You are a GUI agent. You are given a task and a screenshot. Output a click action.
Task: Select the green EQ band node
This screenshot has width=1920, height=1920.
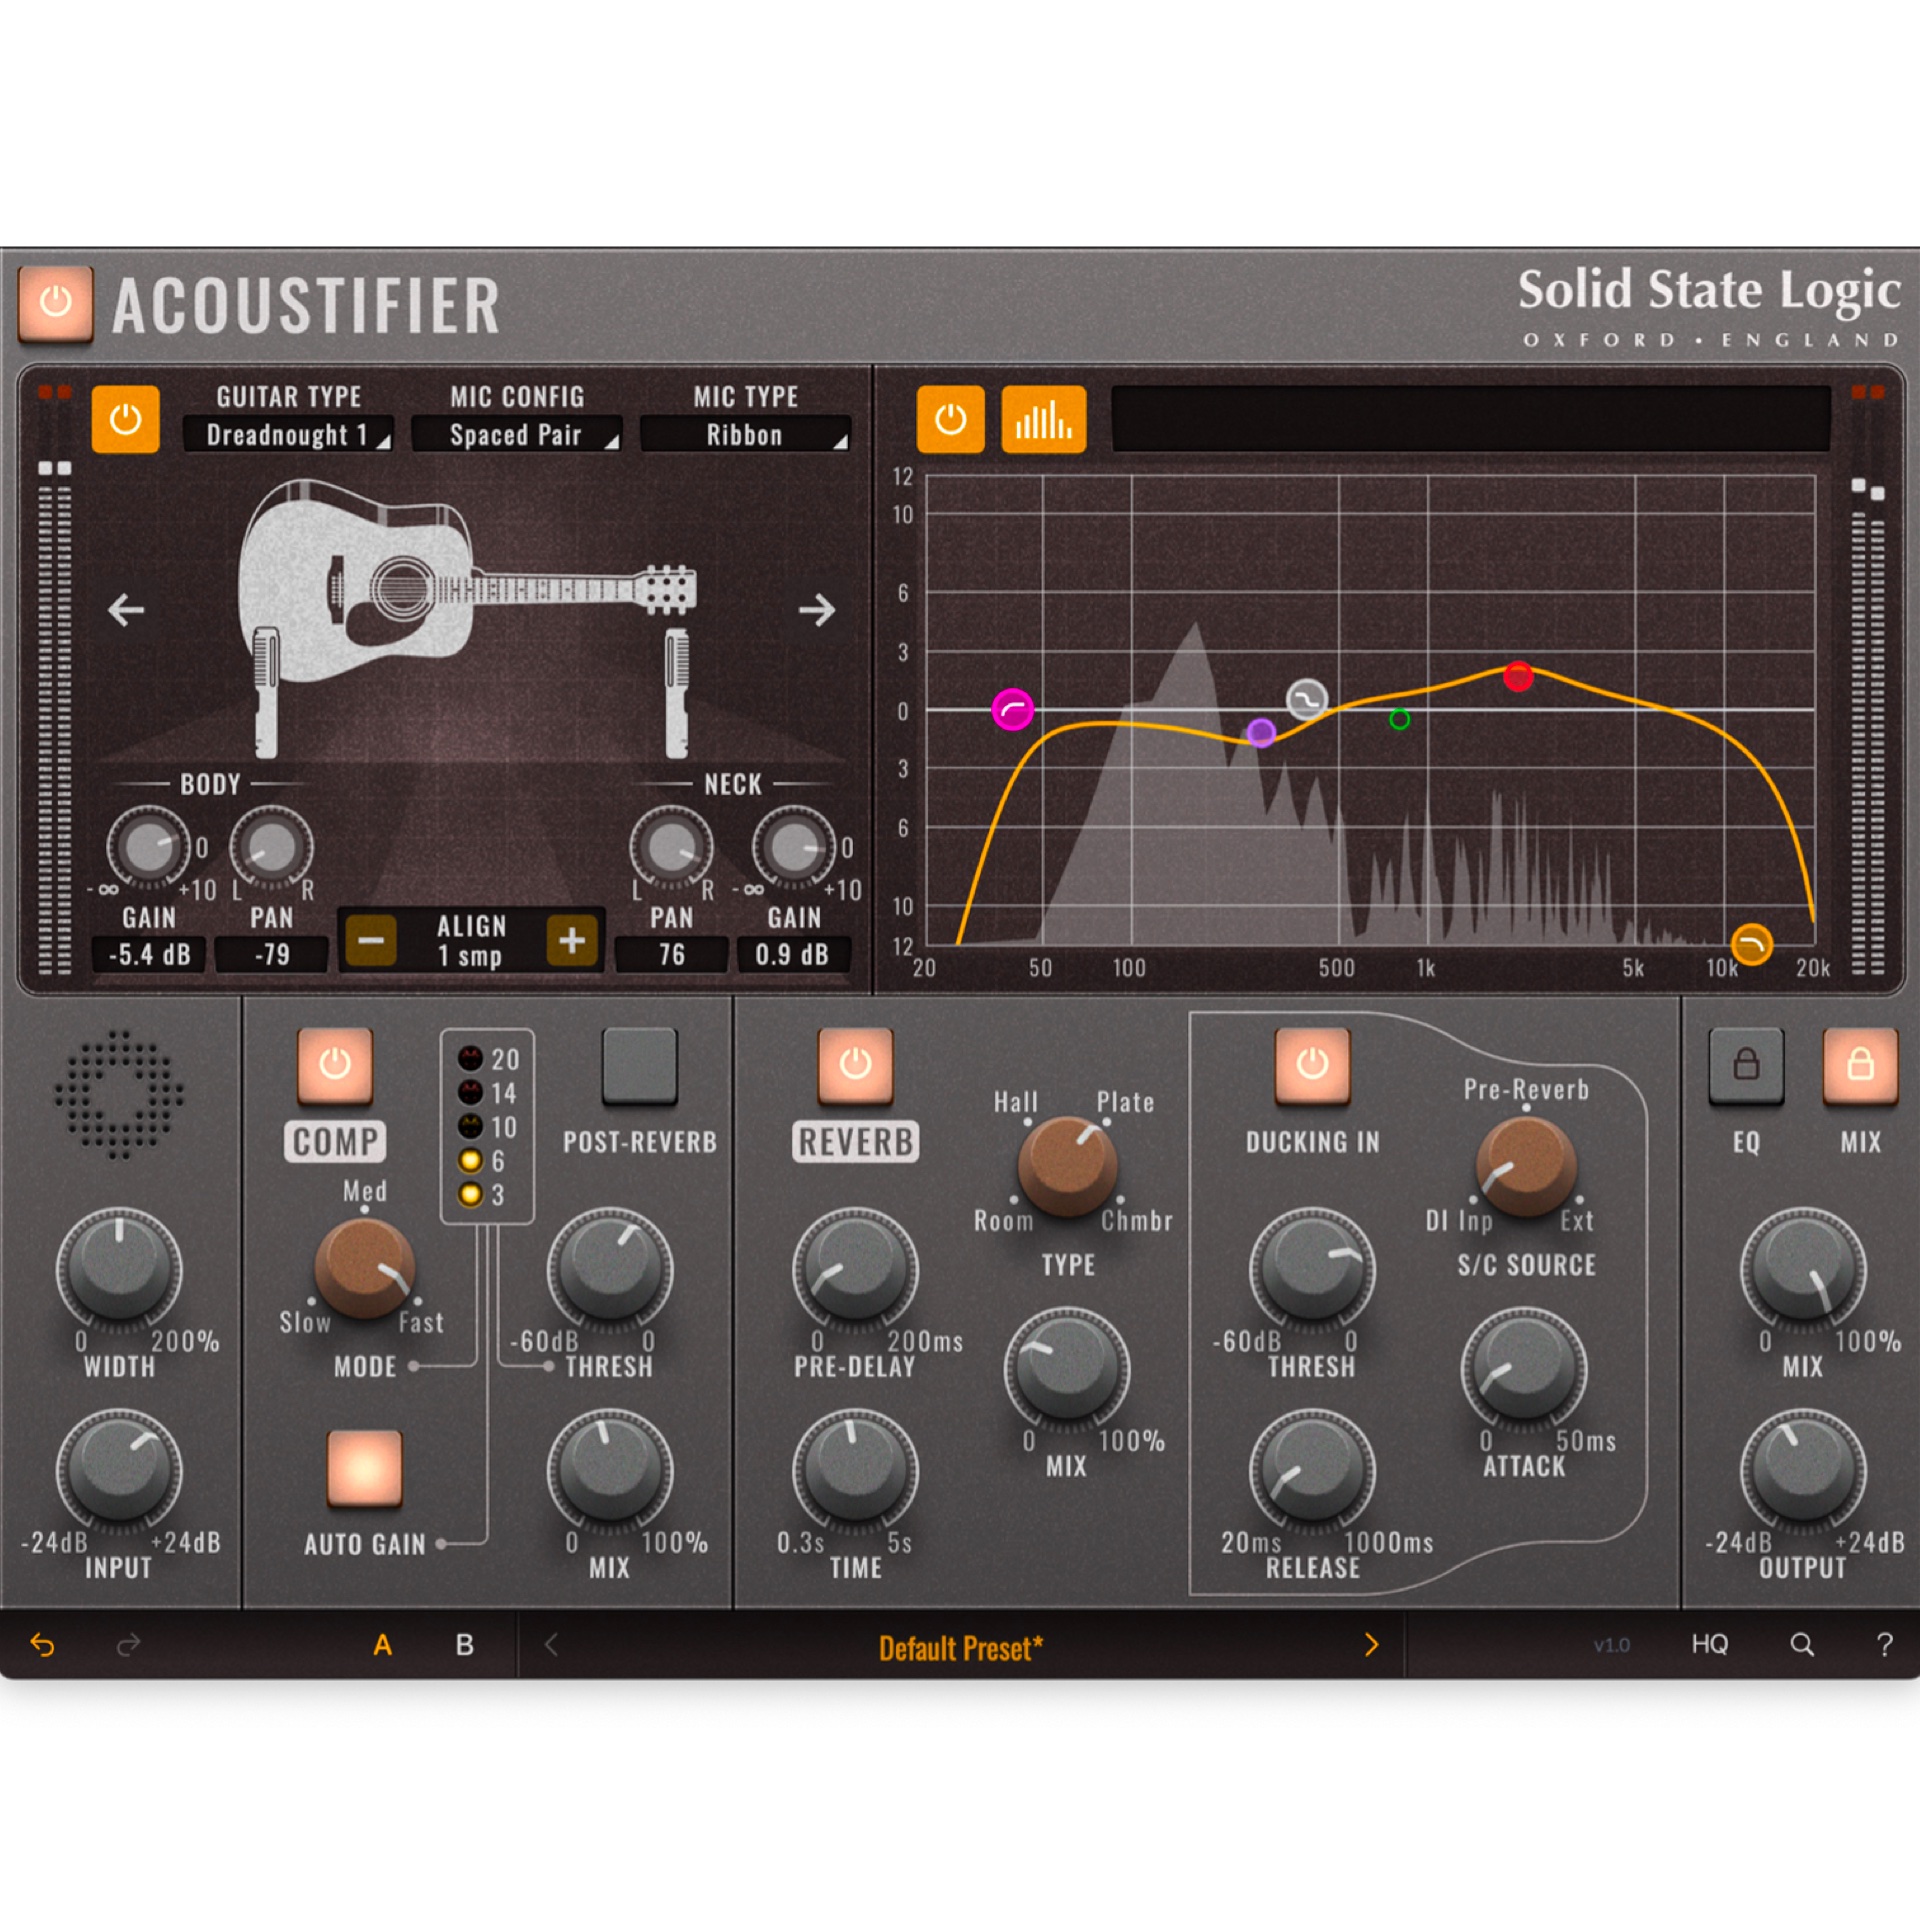coord(1400,719)
